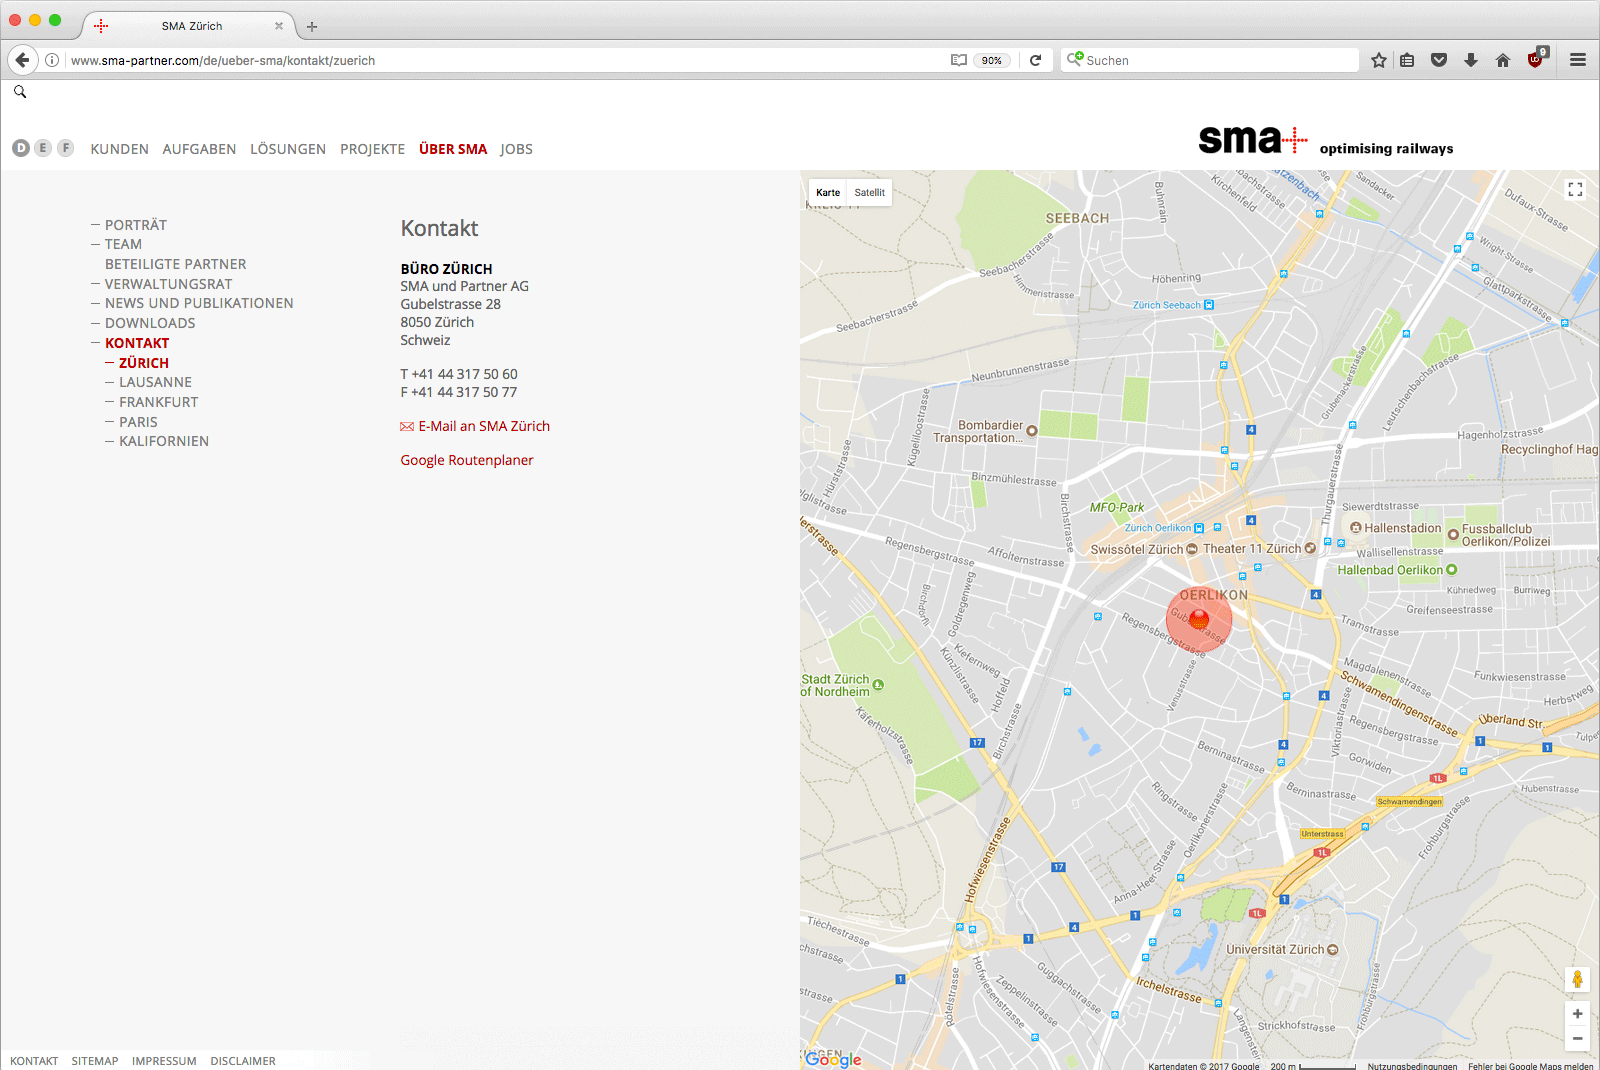
Task: Reload the page with refresh icon
Action: pyautogui.click(x=1036, y=60)
